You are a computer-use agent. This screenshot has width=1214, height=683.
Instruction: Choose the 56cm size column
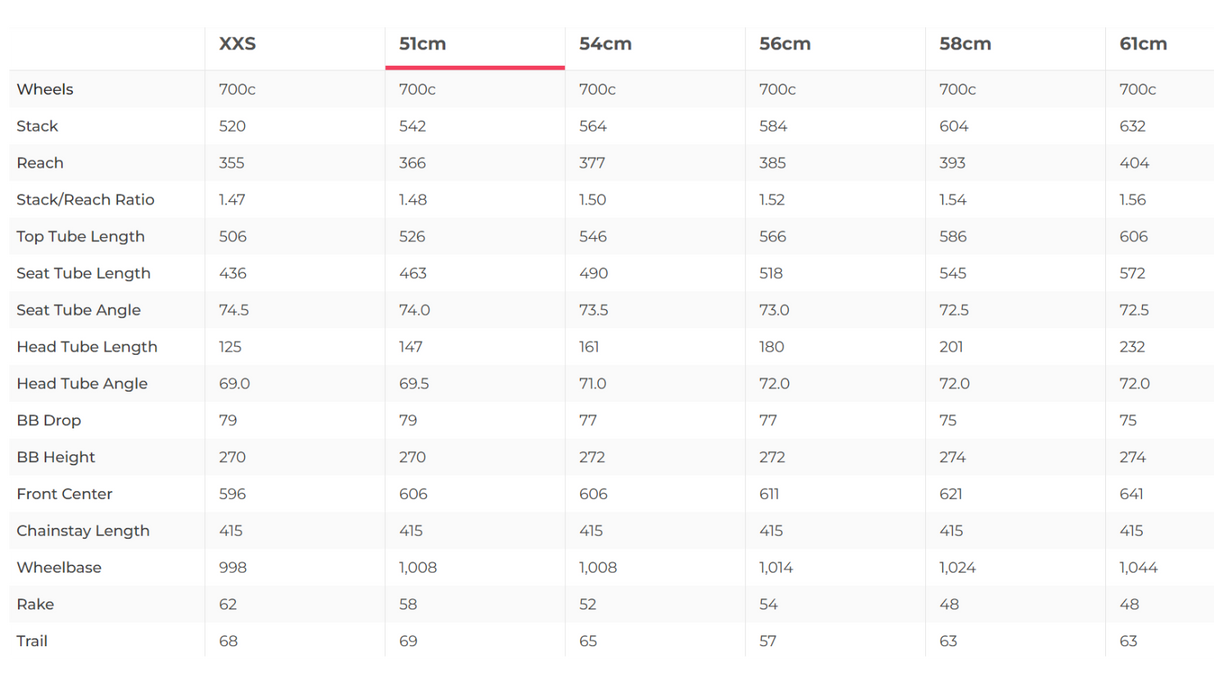point(785,44)
